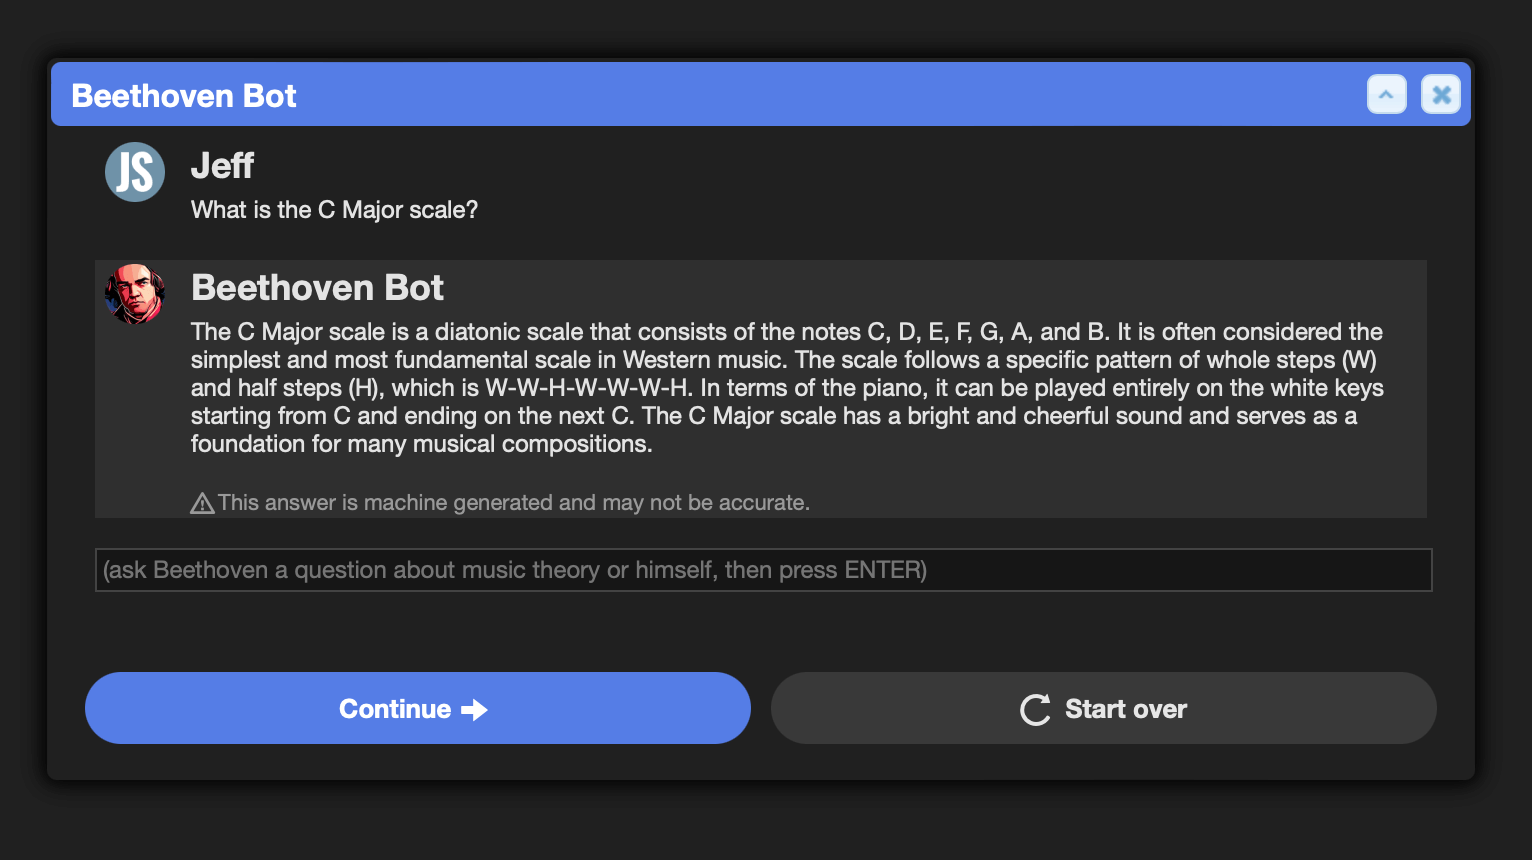Click the Beethoven Bot portrait avatar
Image resolution: width=1532 pixels, height=860 pixels.
click(135, 293)
